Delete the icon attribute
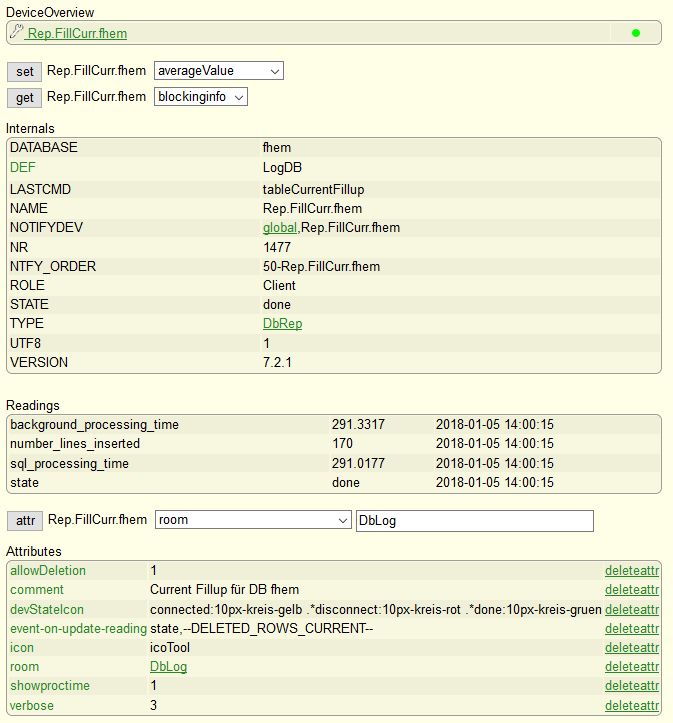Viewport: 673px width, 723px height. click(x=632, y=648)
